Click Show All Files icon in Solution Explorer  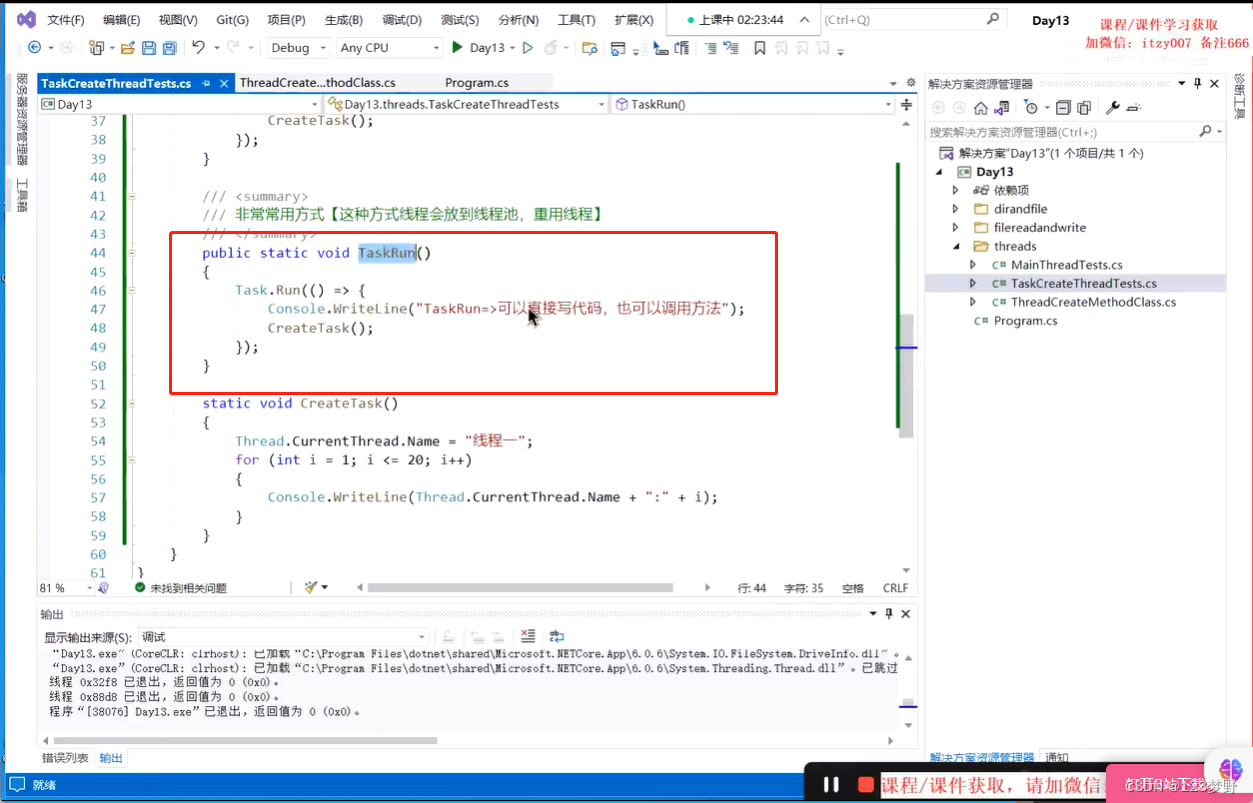pyautogui.click(x=1084, y=107)
